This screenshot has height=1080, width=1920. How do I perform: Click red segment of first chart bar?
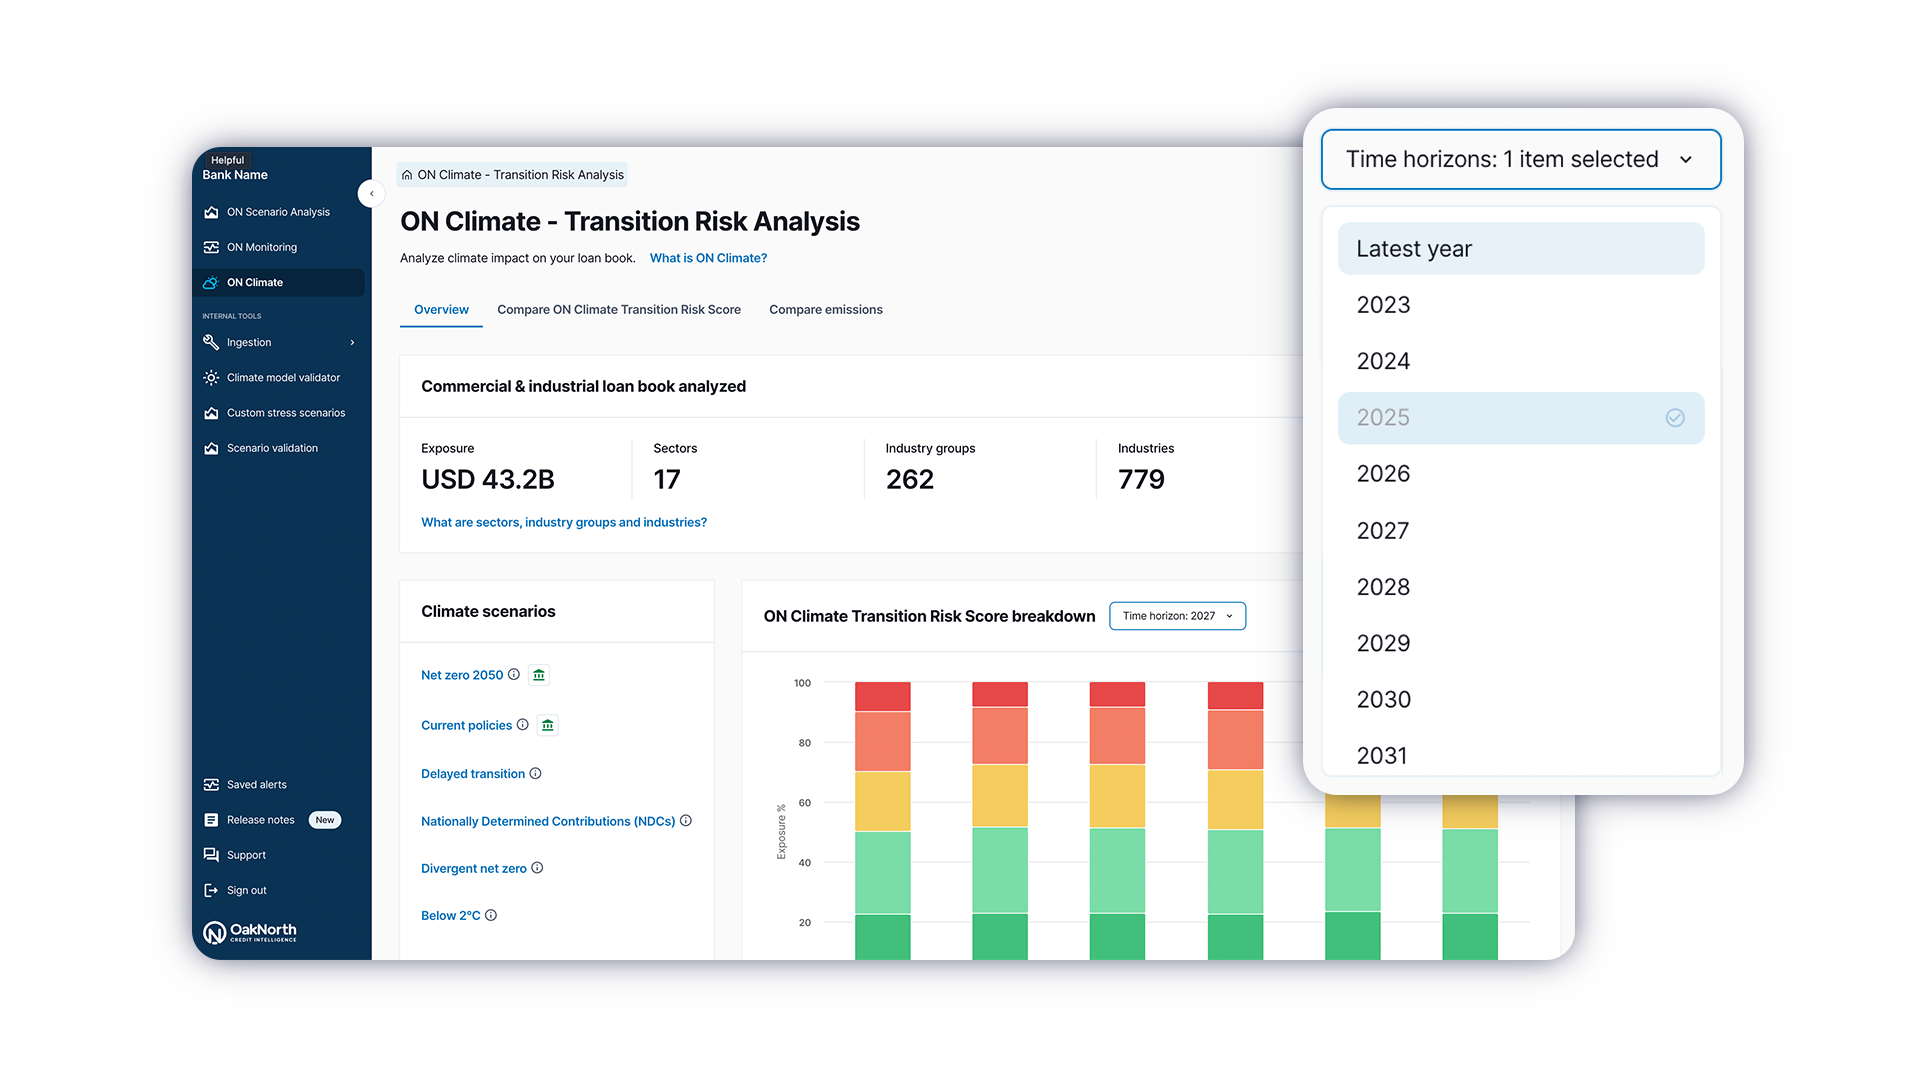coord(882,697)
